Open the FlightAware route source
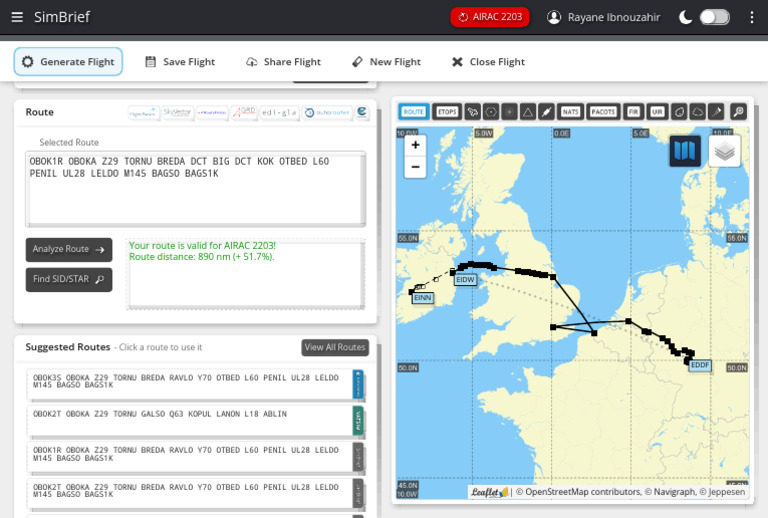Screen dimensions: 768x518 (144, 113)
